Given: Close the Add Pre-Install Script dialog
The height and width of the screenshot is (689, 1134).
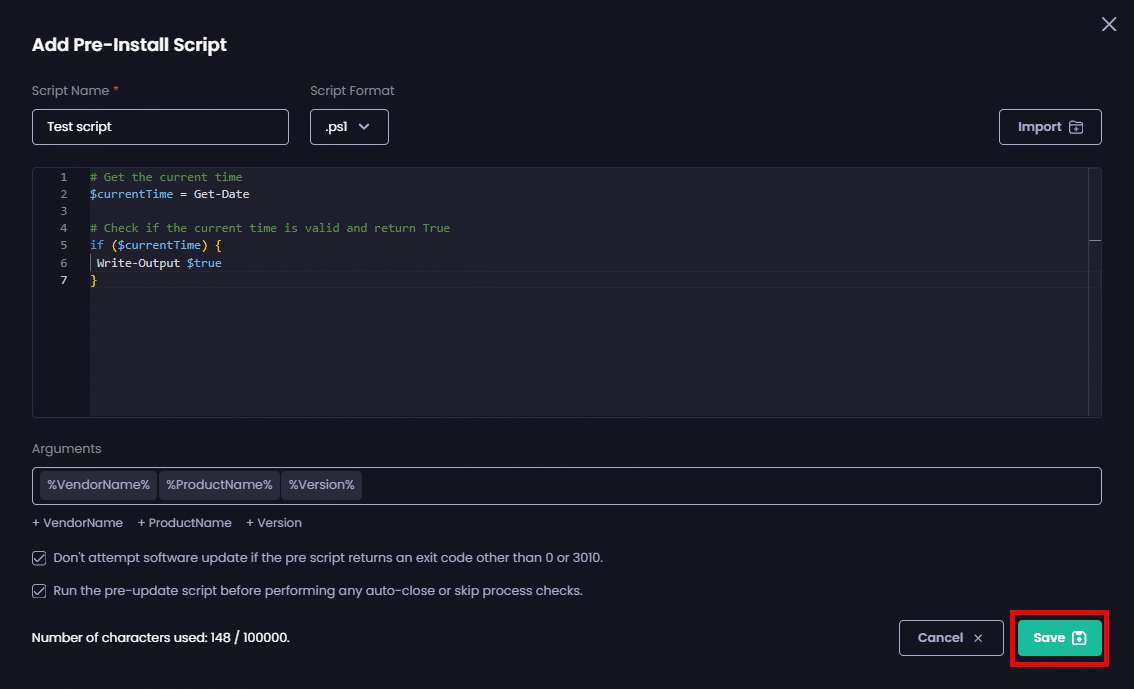Looking at the screenshot, I should tap(1108, 24).
